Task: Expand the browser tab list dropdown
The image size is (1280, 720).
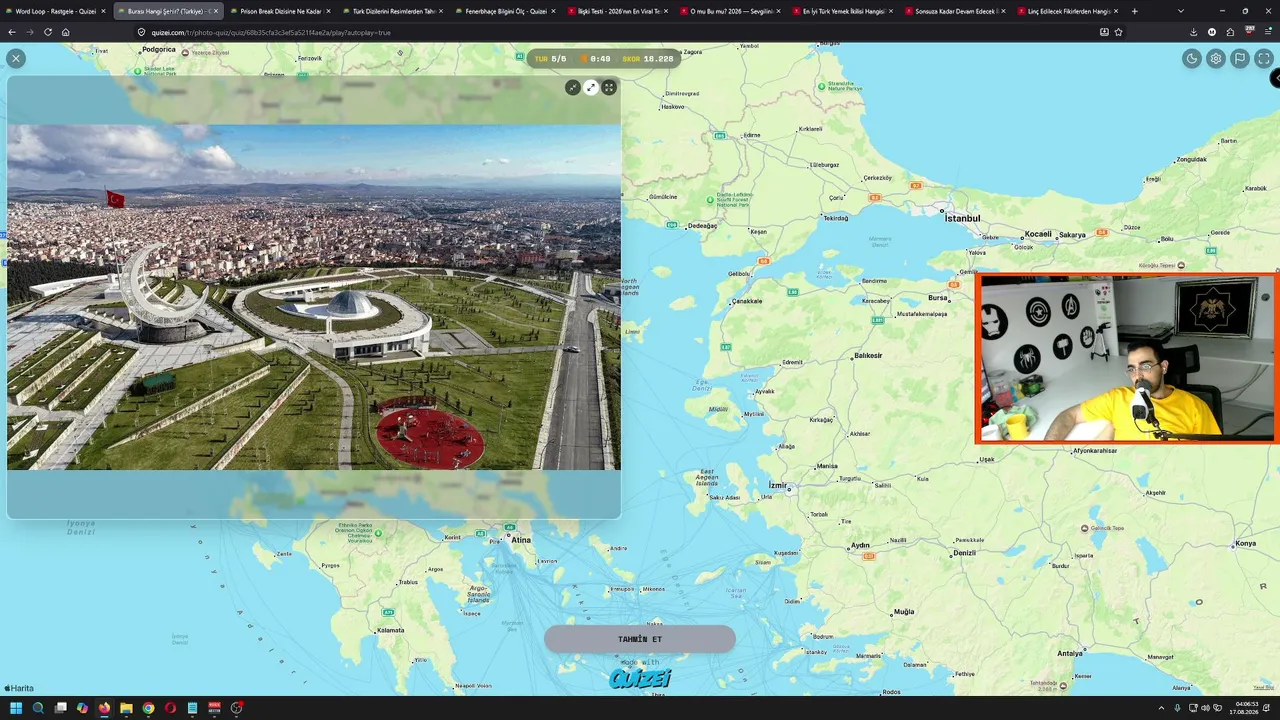Action: 1181,11
